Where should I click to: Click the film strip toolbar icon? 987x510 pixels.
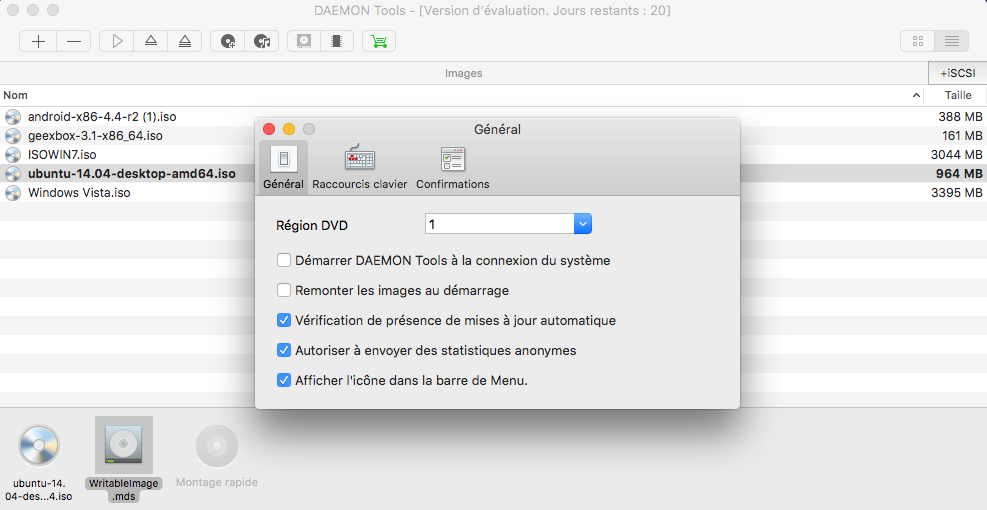click(337, 42)
